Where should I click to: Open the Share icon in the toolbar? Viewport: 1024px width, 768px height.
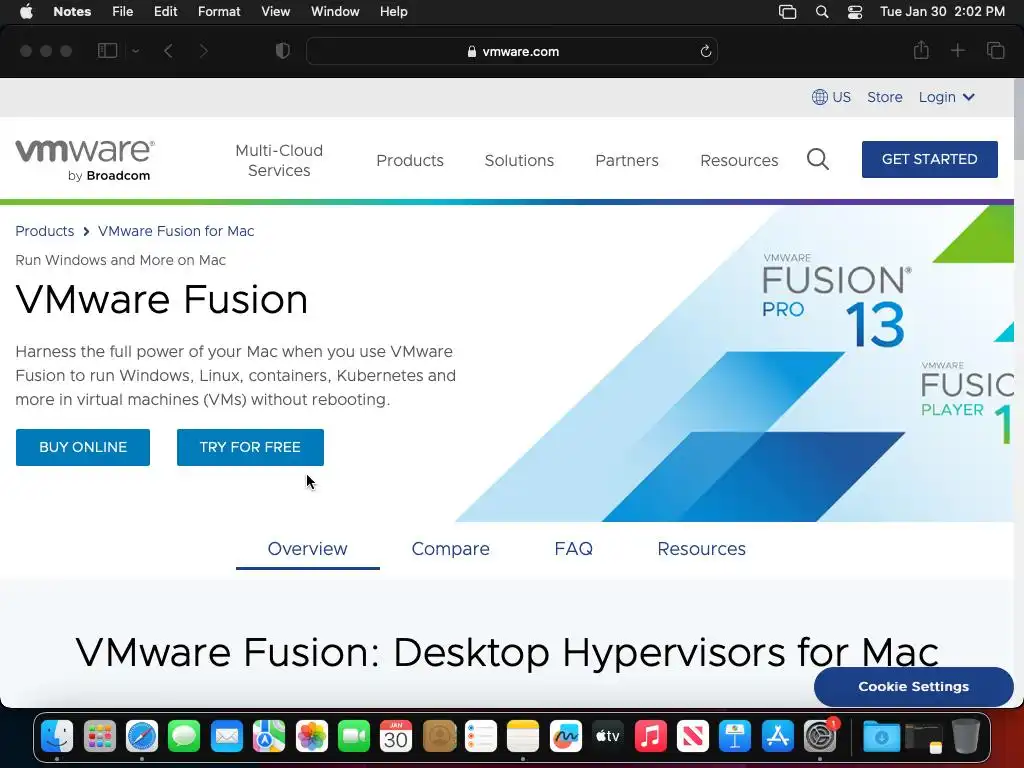point(921,50)
